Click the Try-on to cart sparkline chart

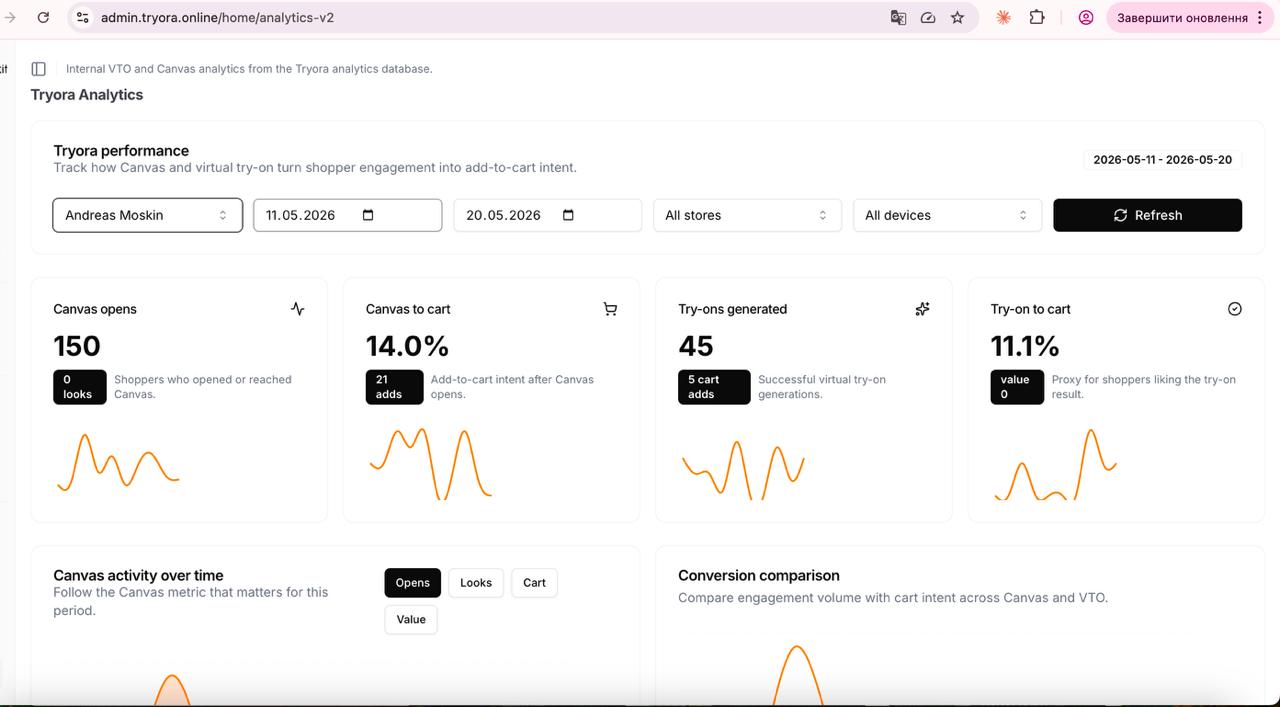(1055, 465)
